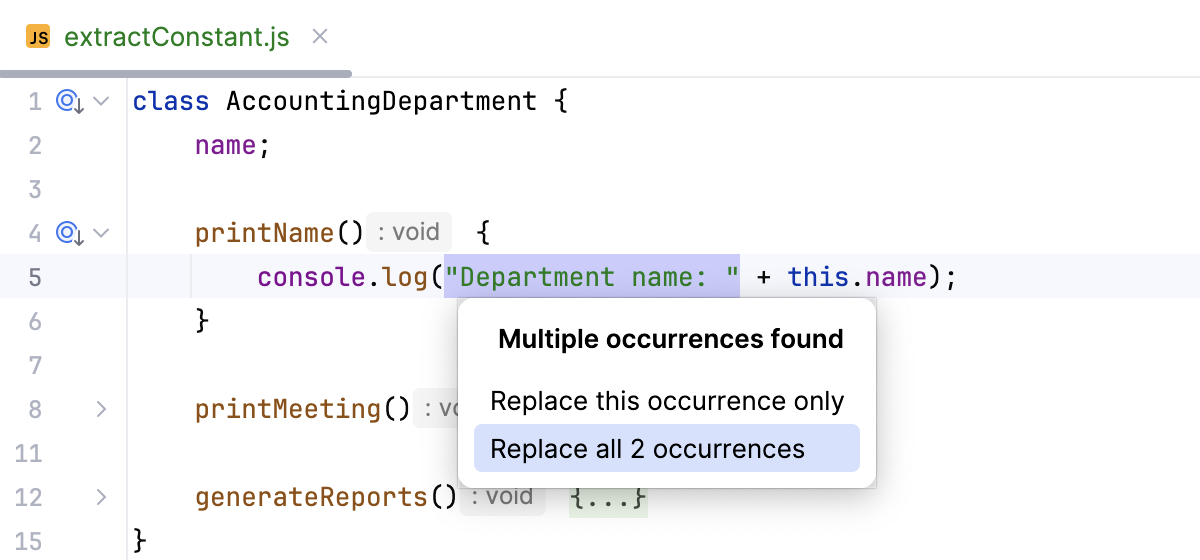Click the "Department name: " string literal
The image size is (1200, 560).
(592, 277)
